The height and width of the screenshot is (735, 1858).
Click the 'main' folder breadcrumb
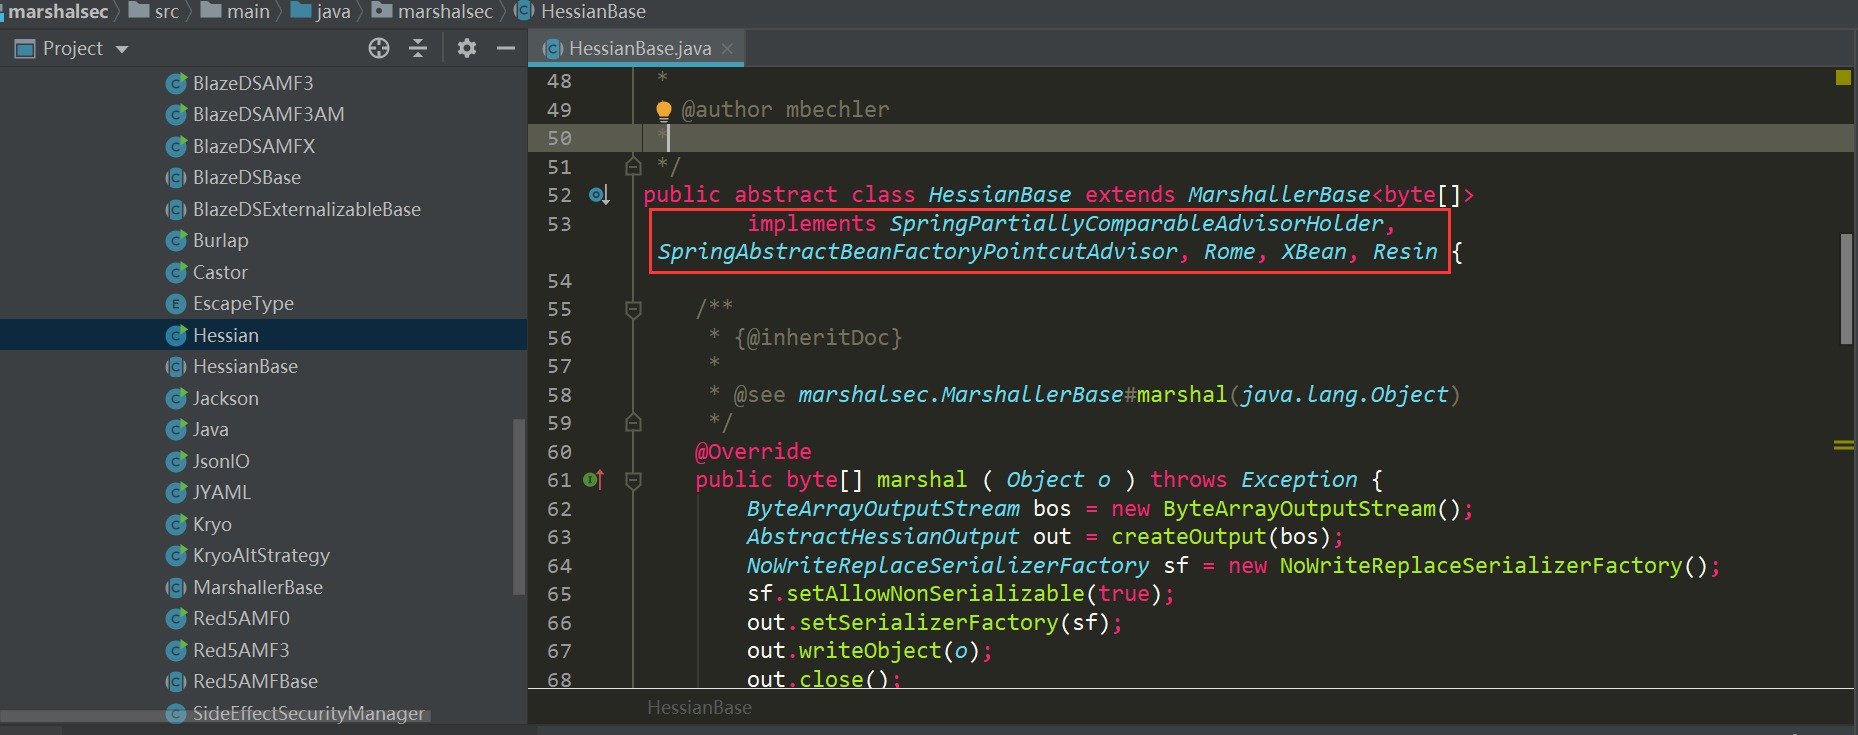tap(247, 11)
